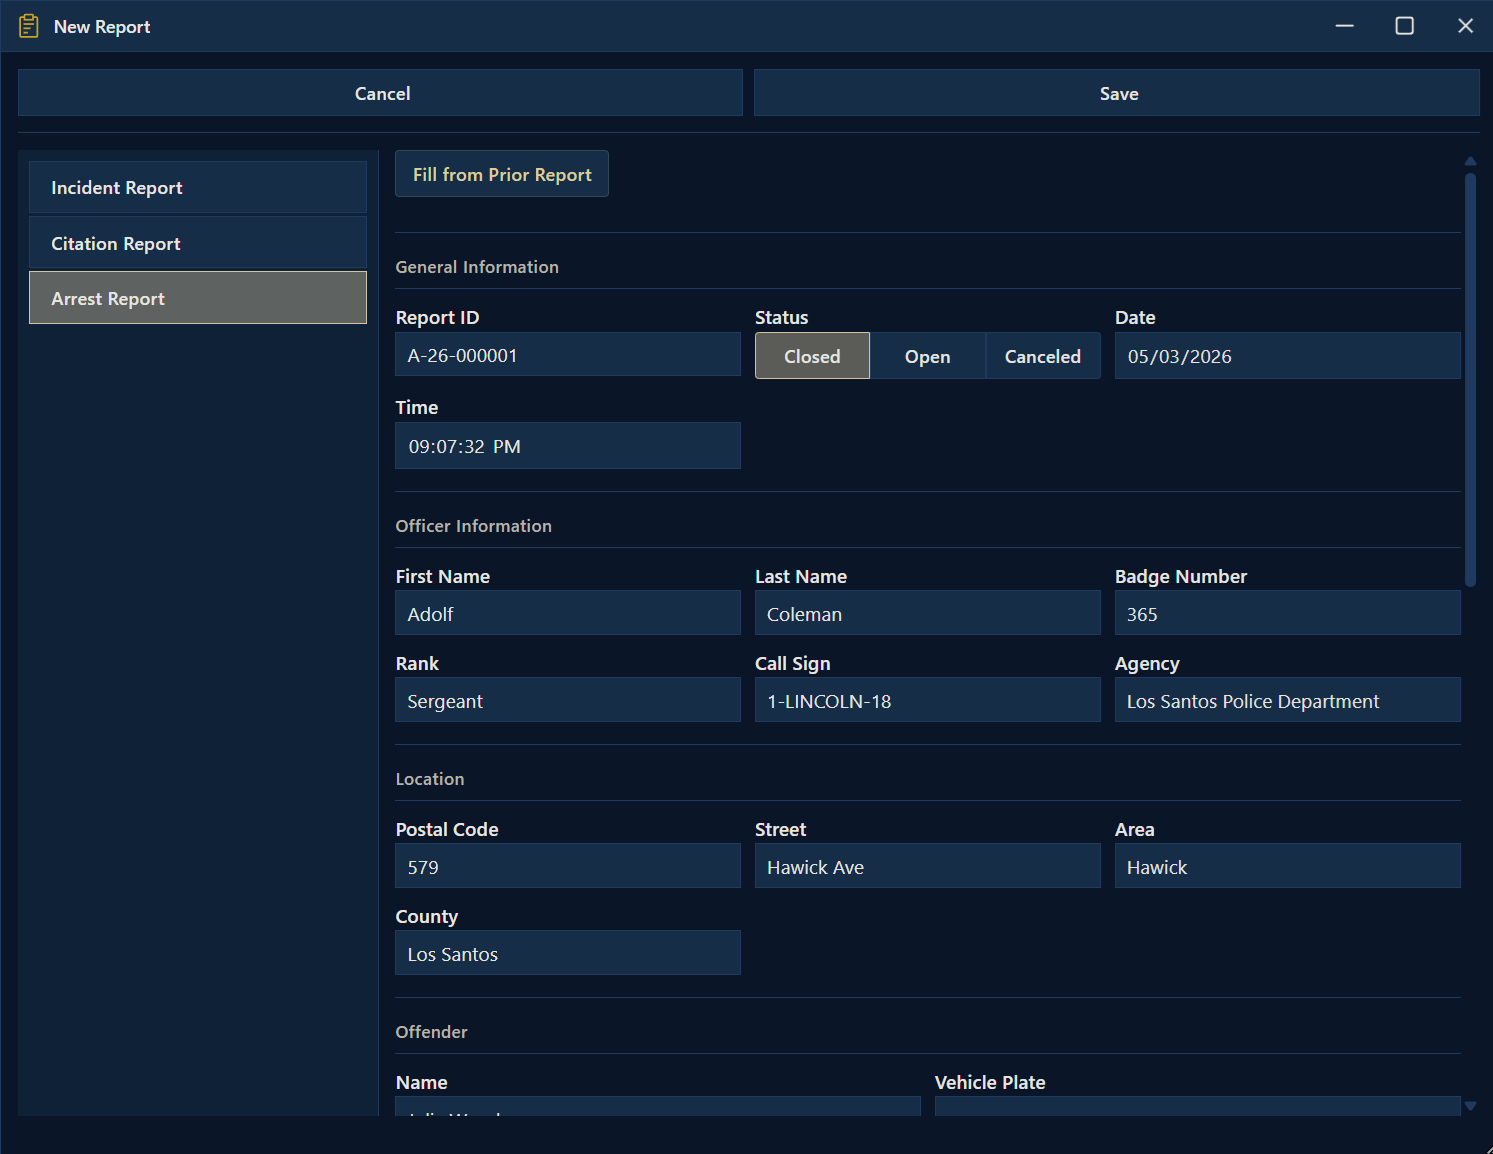
Task: Select the Arrest Report tab
Action: (198, 298)
